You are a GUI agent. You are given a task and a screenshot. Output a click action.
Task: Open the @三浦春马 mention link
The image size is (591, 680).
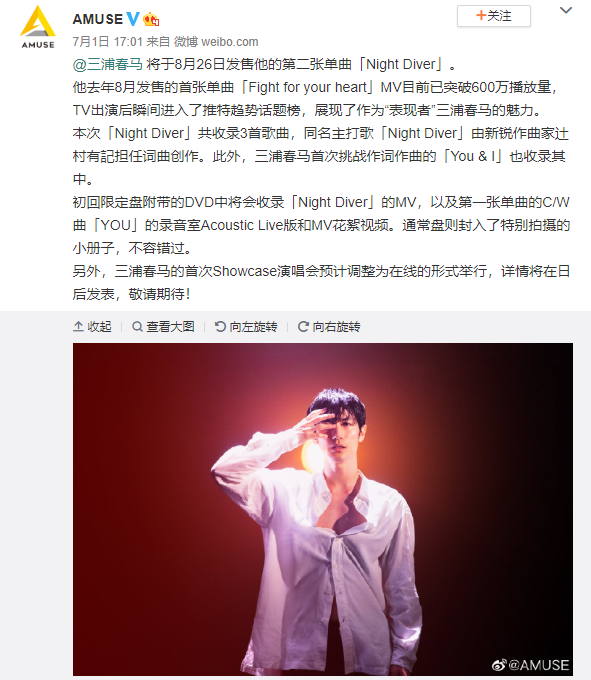(108, 64)
